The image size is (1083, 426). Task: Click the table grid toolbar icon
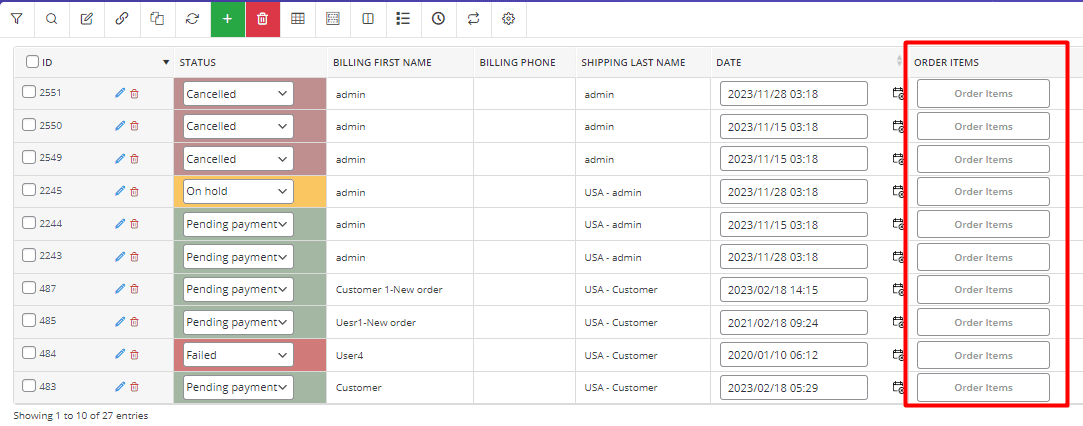coord(298,19)
